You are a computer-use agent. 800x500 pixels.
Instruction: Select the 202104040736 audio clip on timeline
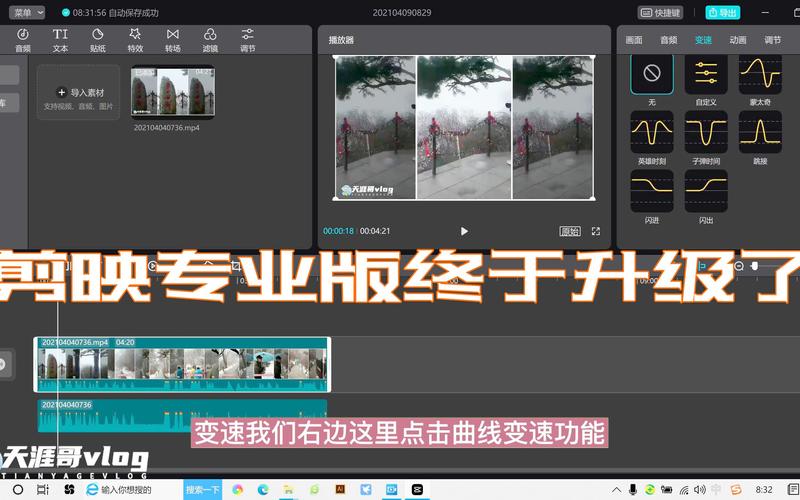(x=182, y=415)
